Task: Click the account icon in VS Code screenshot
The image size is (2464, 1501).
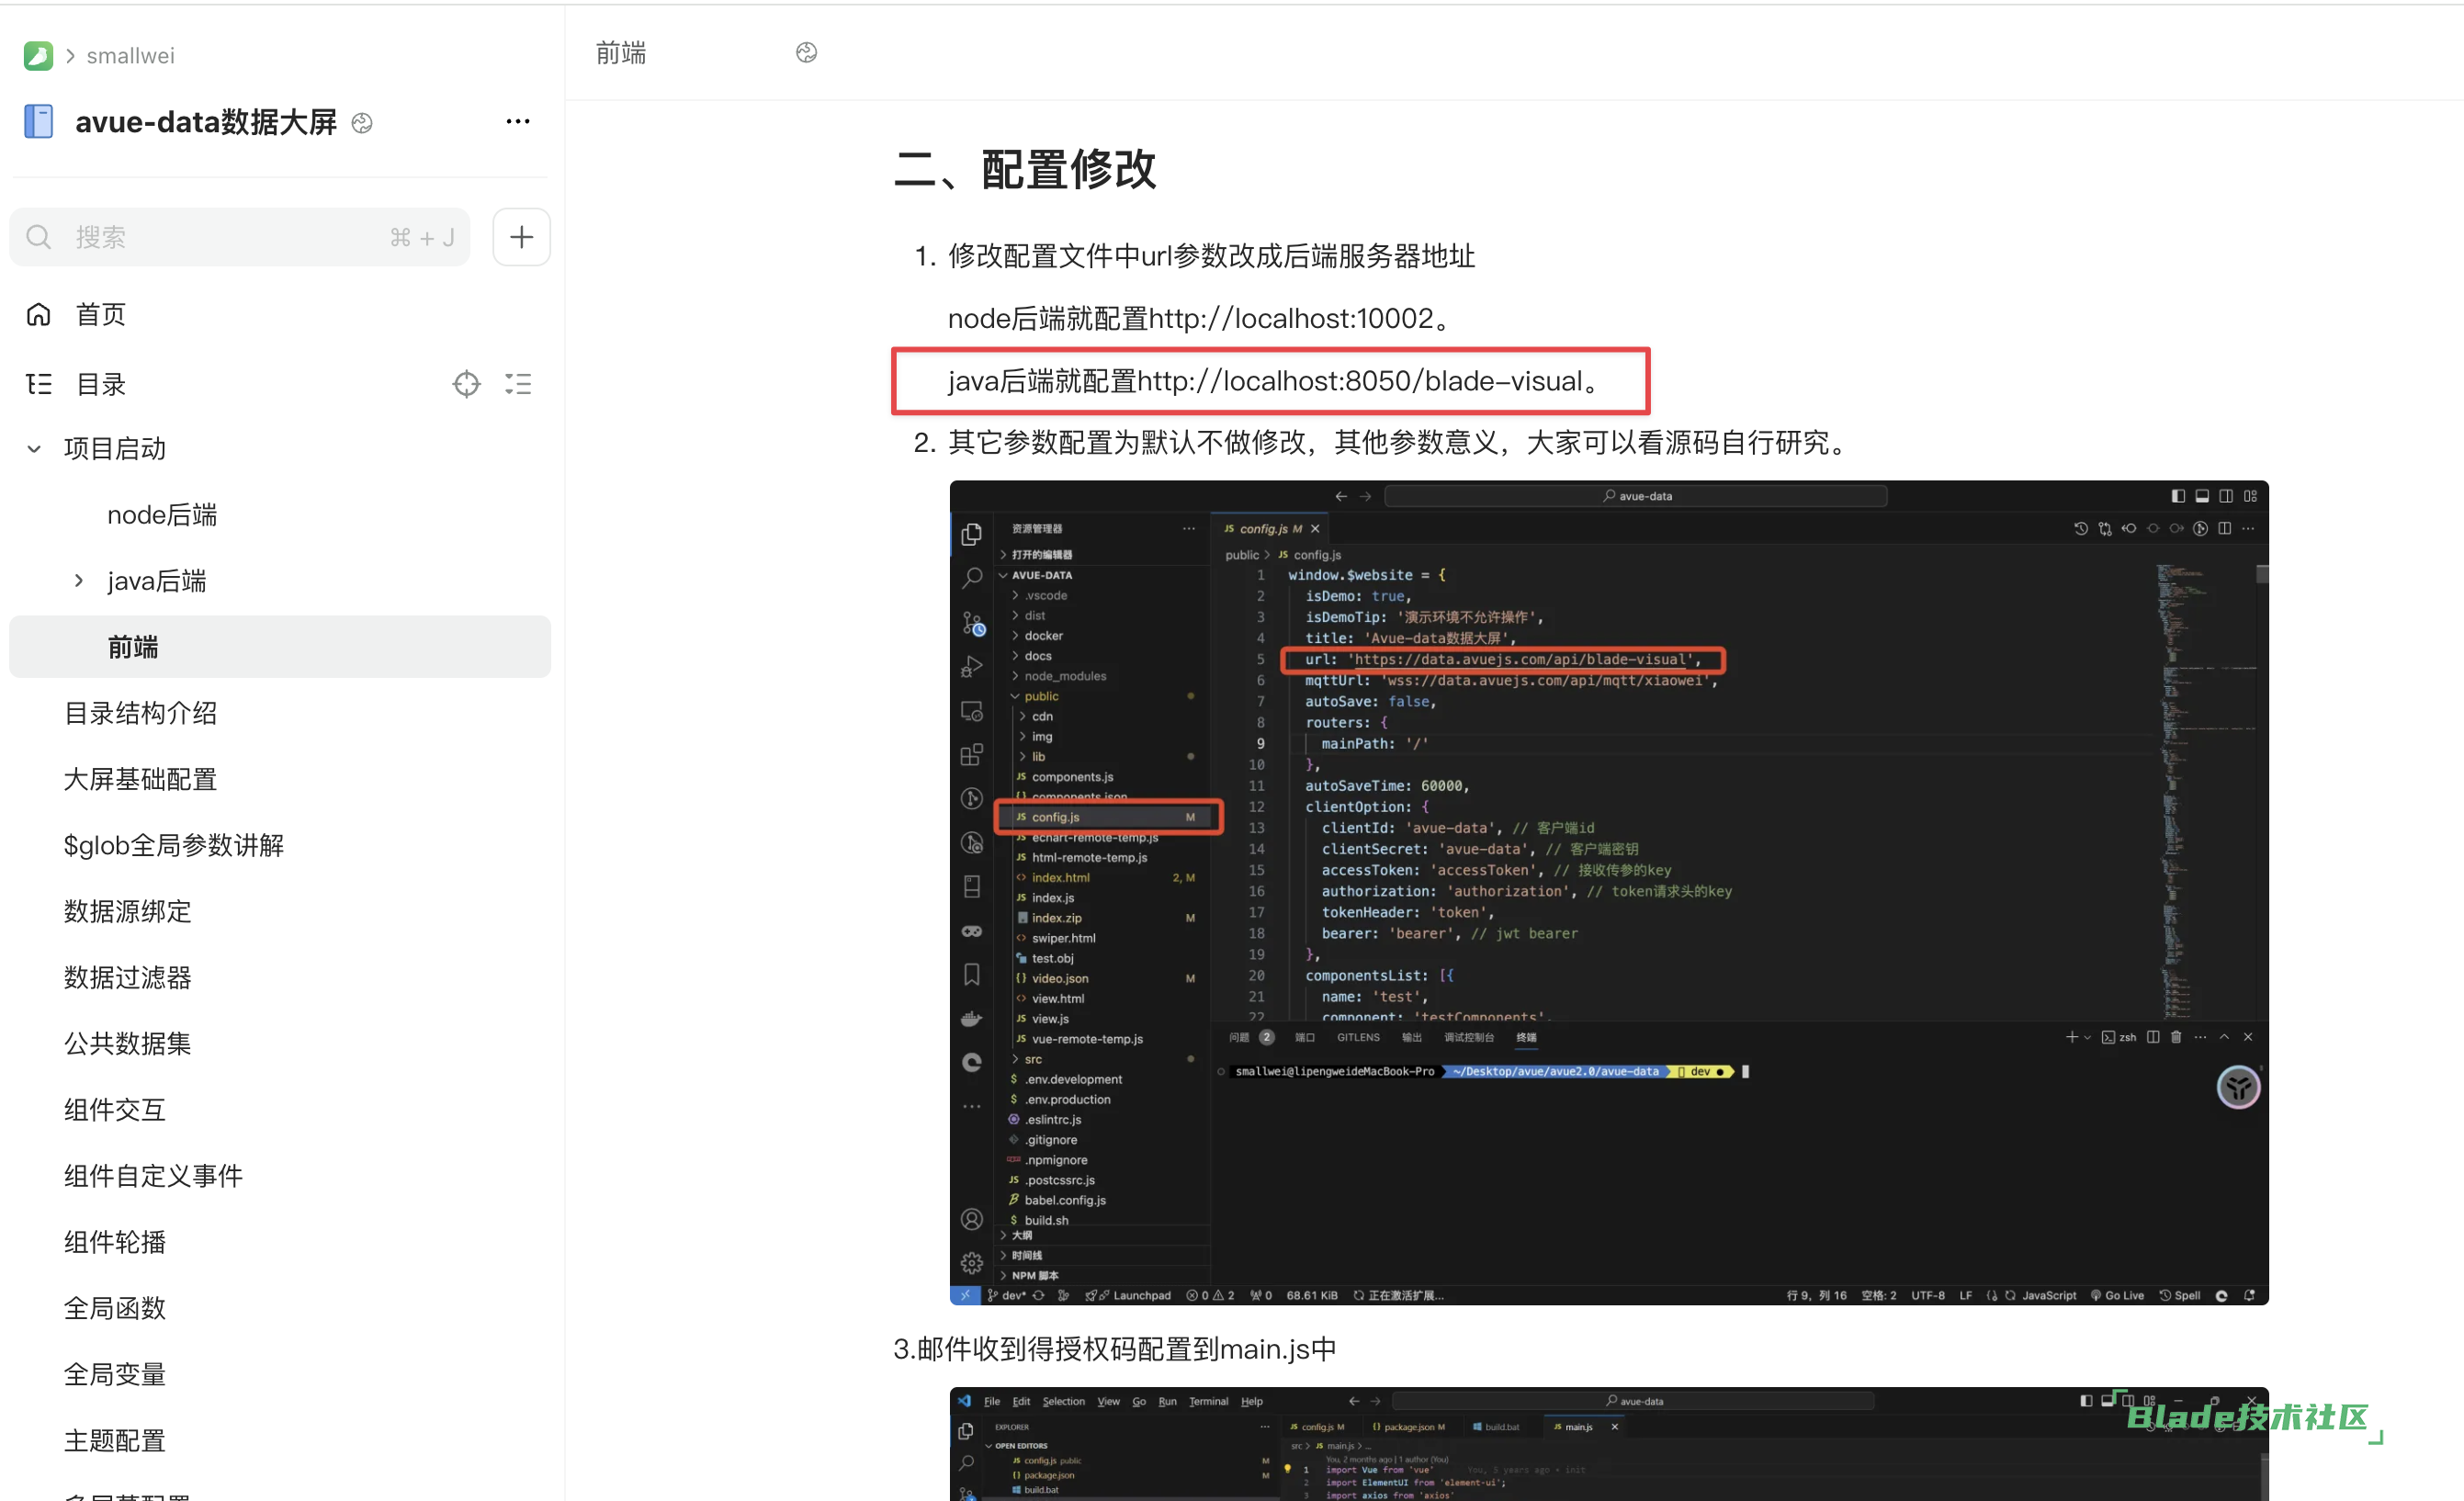Action: point(971,1219)
